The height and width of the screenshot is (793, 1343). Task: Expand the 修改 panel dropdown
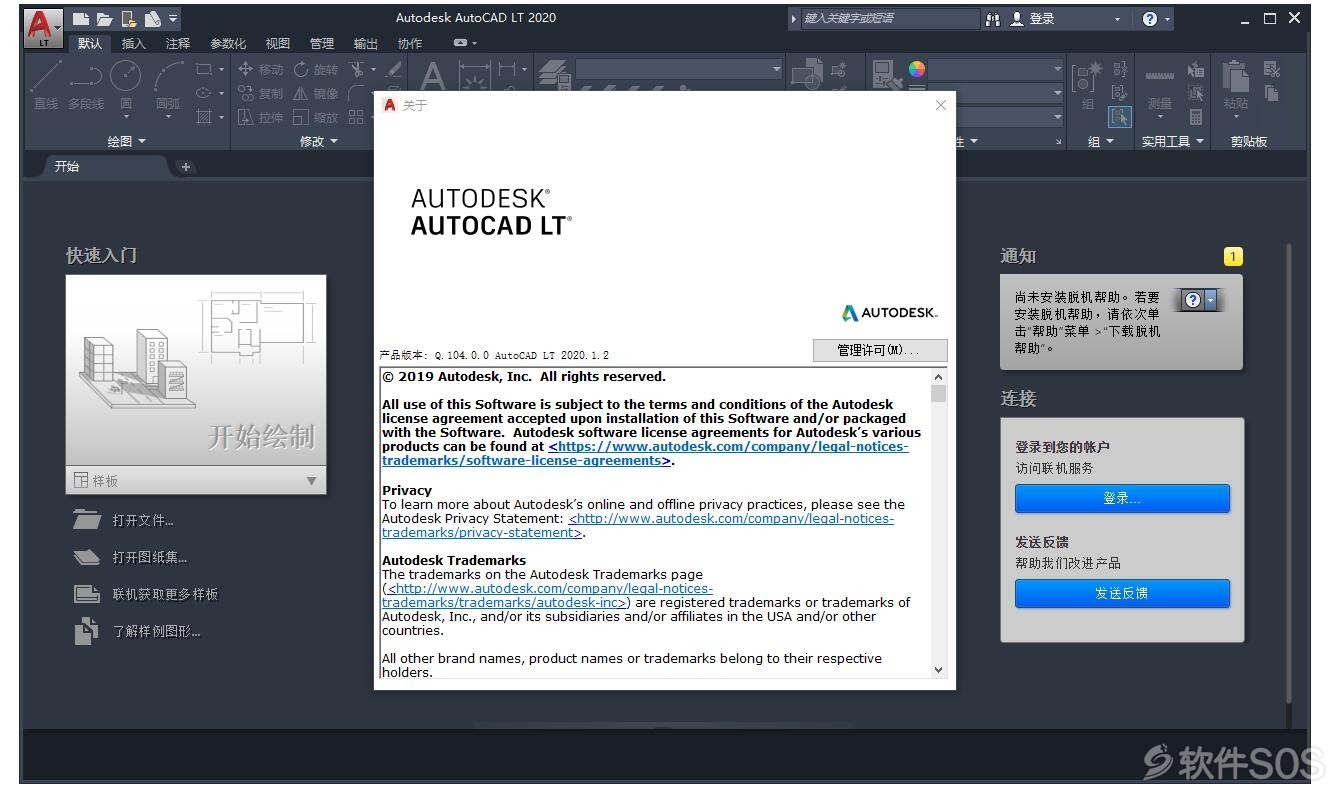pos(318,142)
